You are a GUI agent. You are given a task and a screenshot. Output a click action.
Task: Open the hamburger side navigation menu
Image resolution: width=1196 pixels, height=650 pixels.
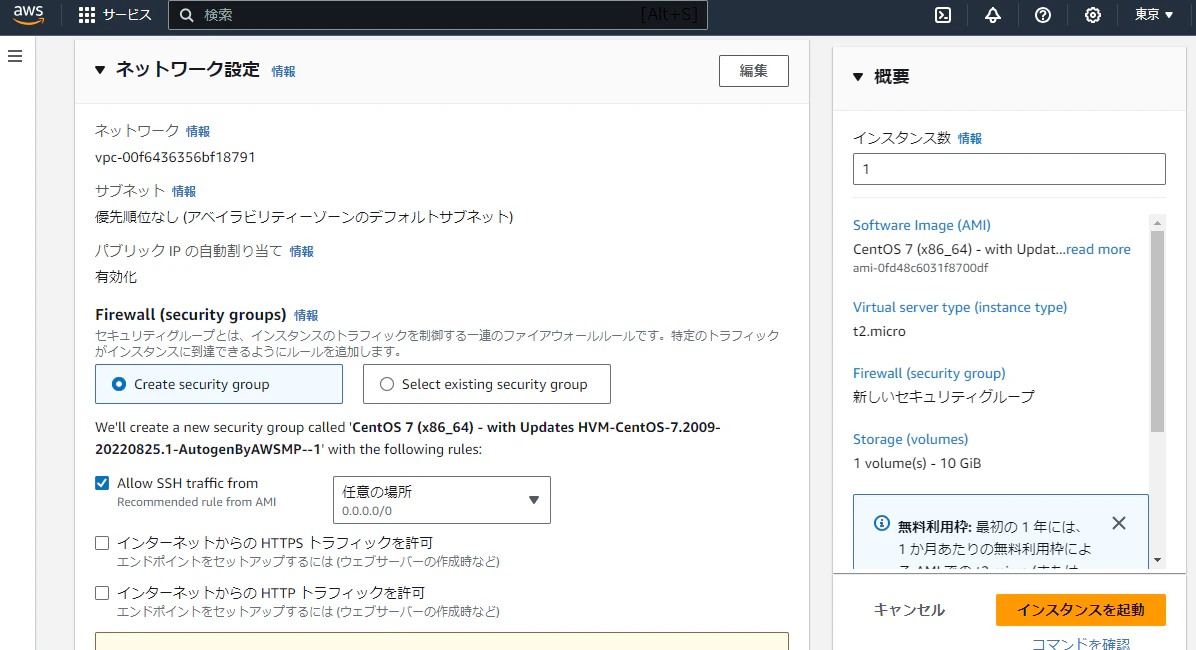[15, 56]
